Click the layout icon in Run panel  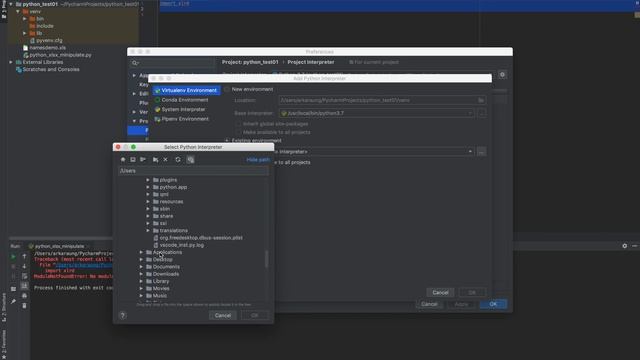(x=13, y=289)
